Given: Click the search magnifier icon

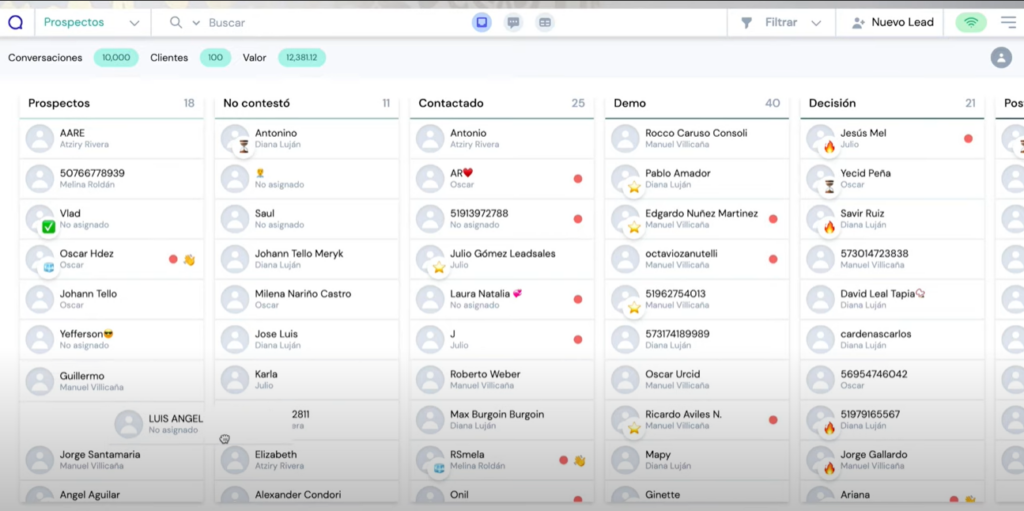Looking at the screenshot, I should [x=176, y=22].
